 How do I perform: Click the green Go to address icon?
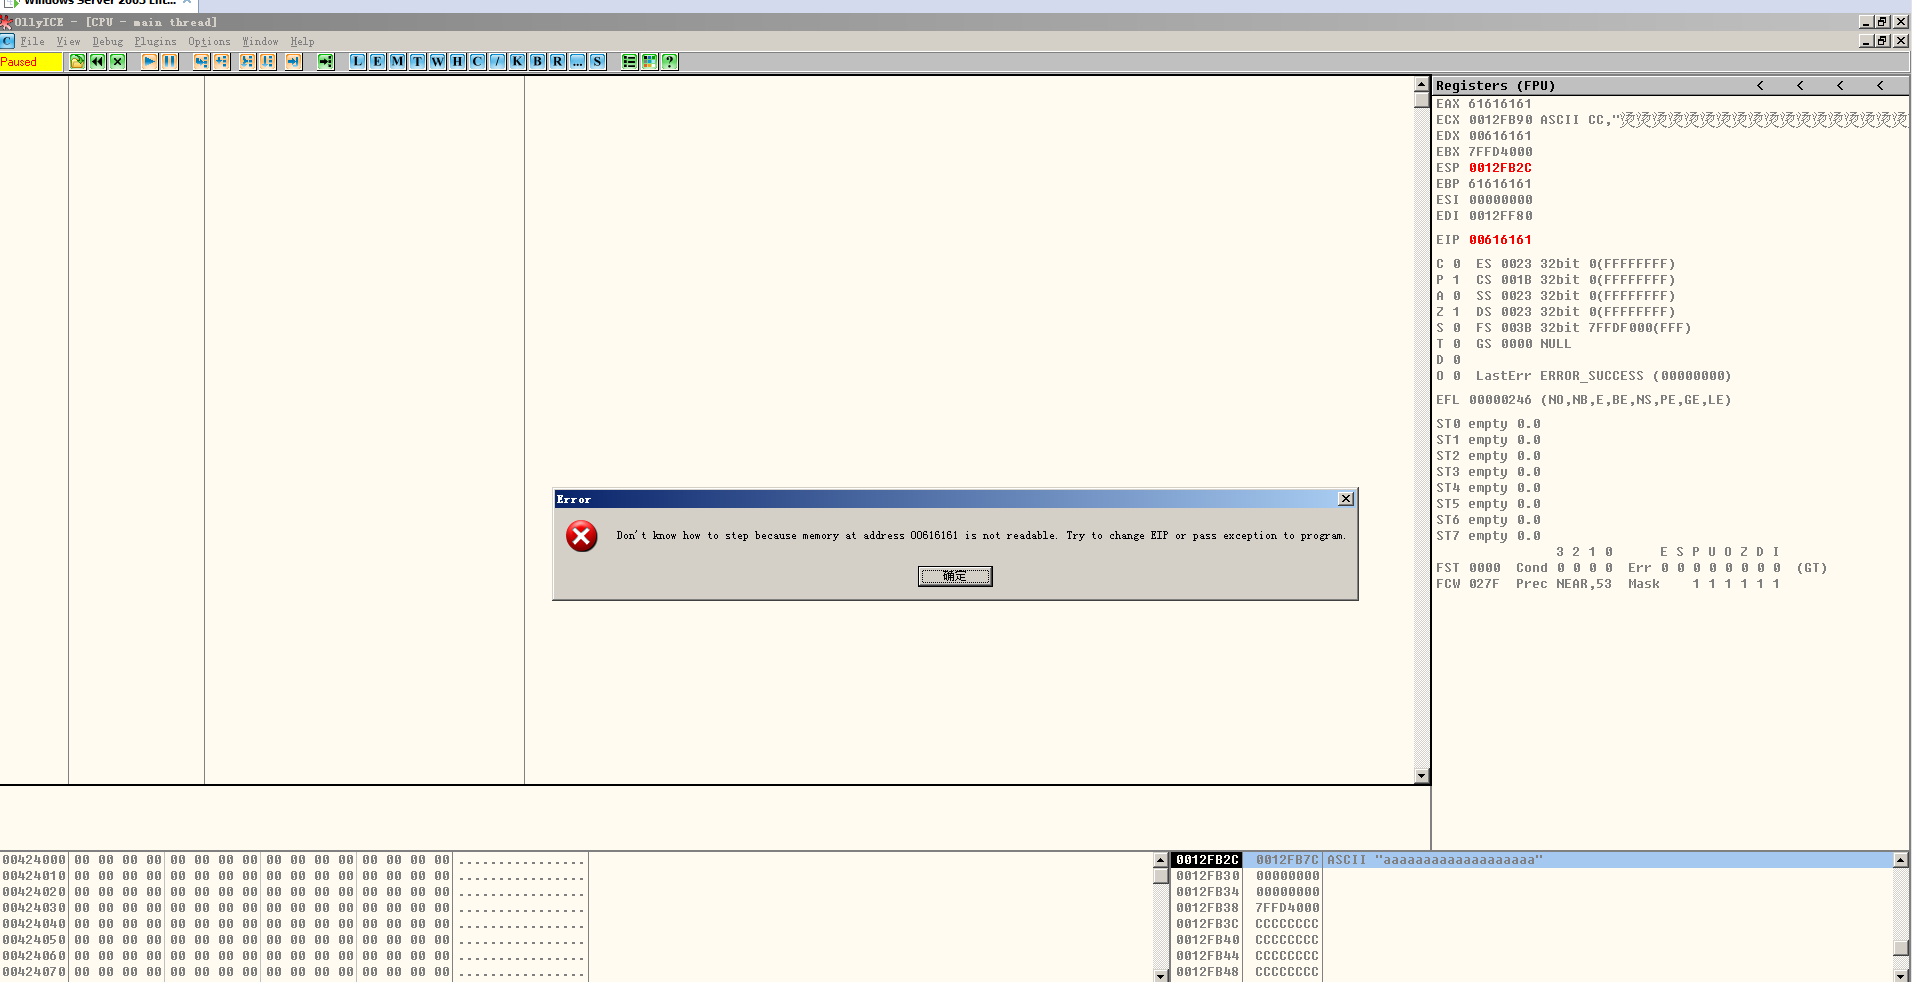325,62
